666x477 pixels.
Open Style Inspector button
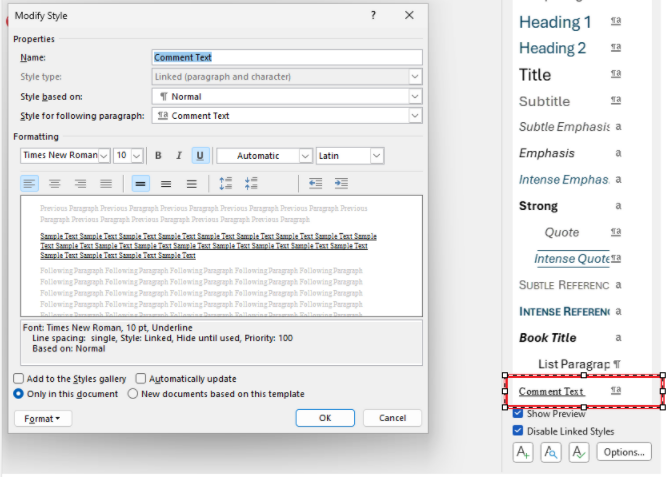pyautogui.click(x=551, y=452)
